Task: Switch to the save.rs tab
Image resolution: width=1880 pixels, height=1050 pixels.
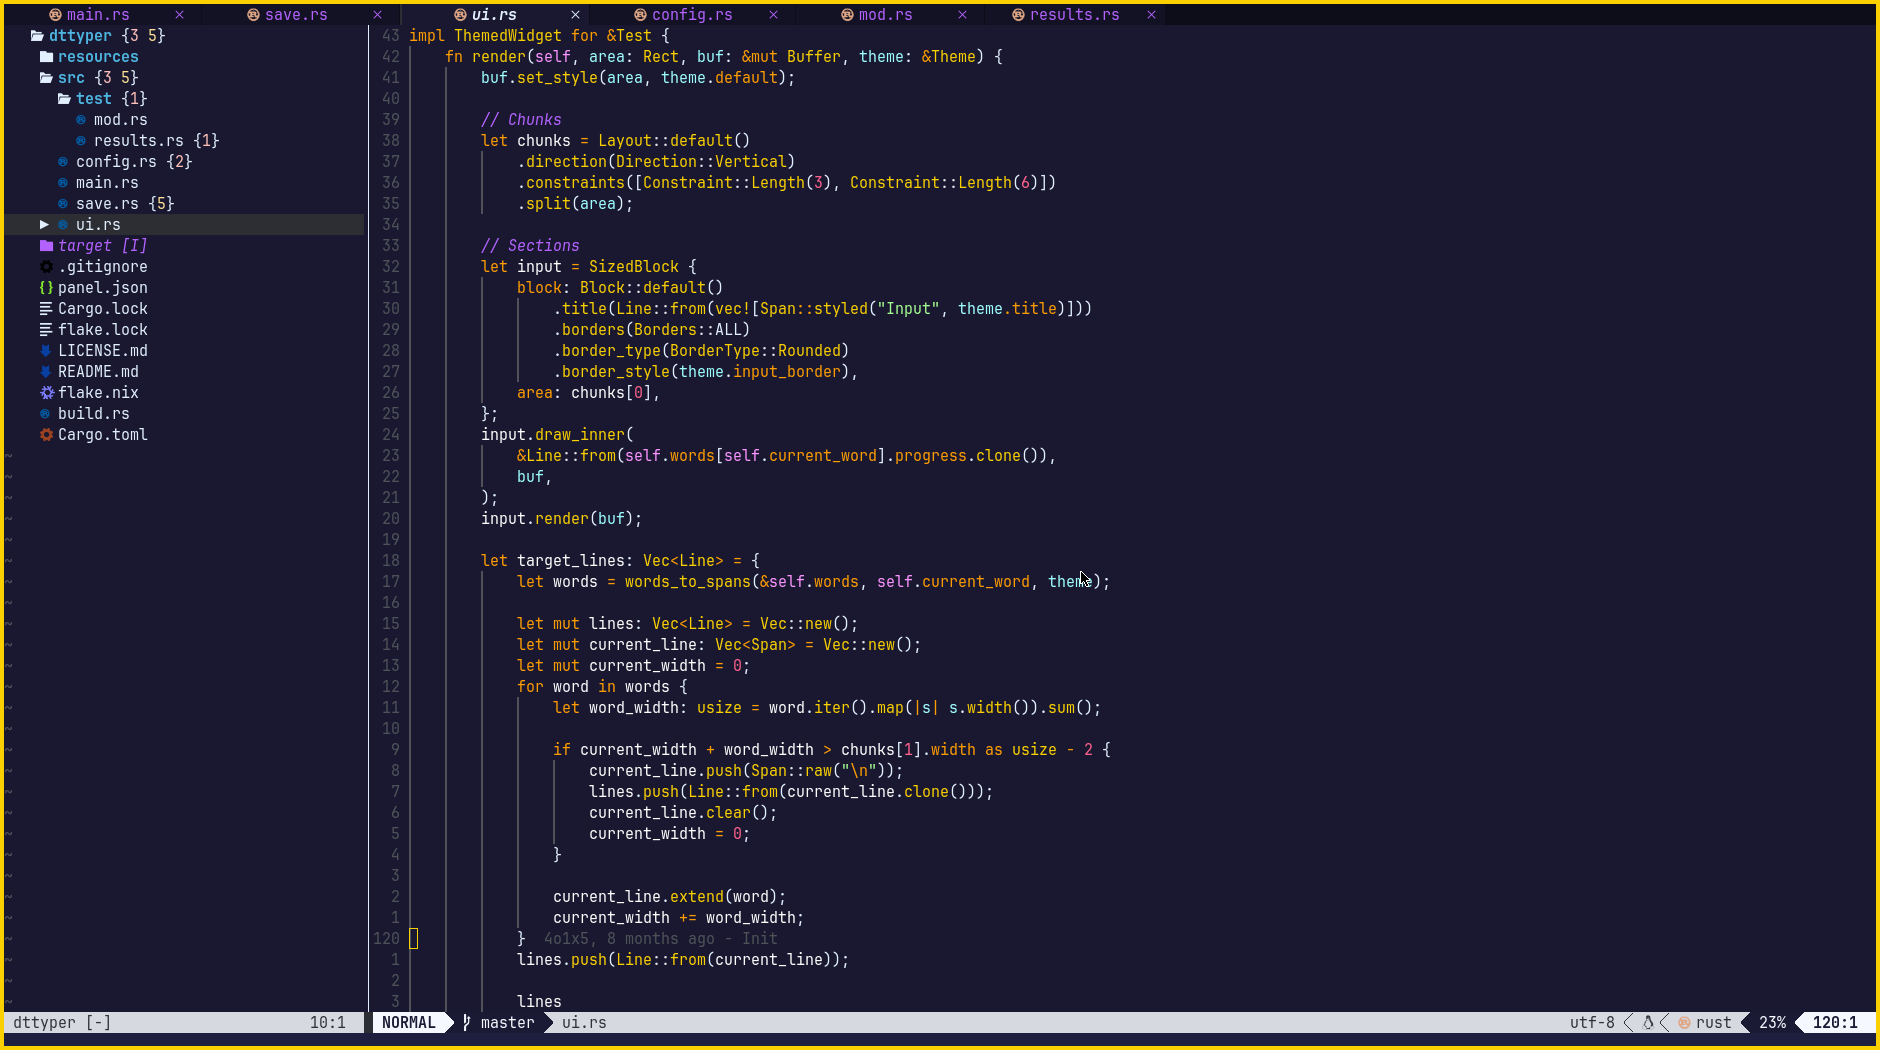Action: [296, 15]
